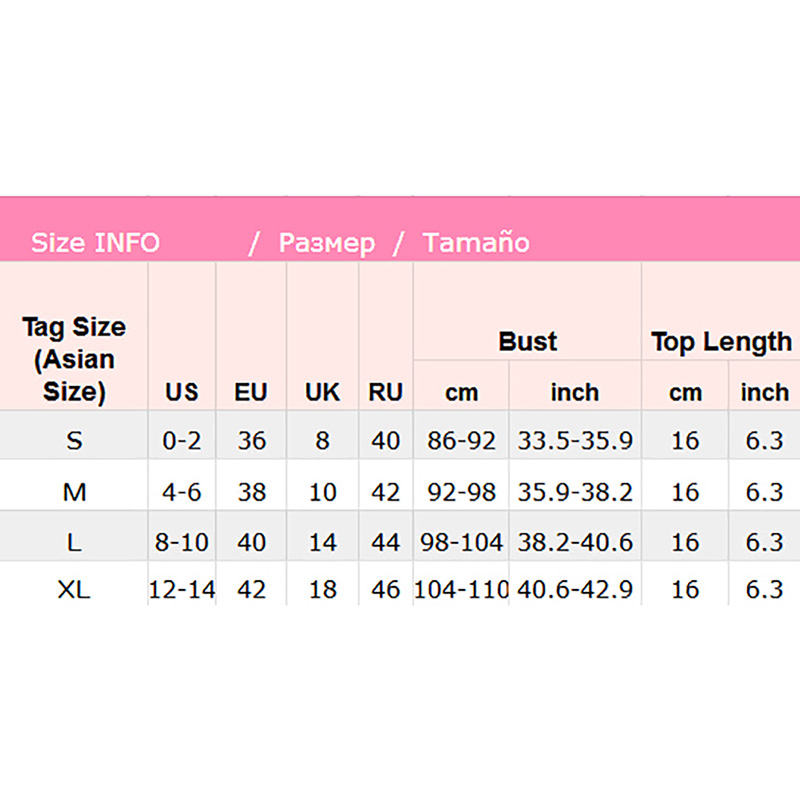Viewport: 800px width, 800px height.
Task: Select the bust "104-110" cm cell
Action: 461,590
